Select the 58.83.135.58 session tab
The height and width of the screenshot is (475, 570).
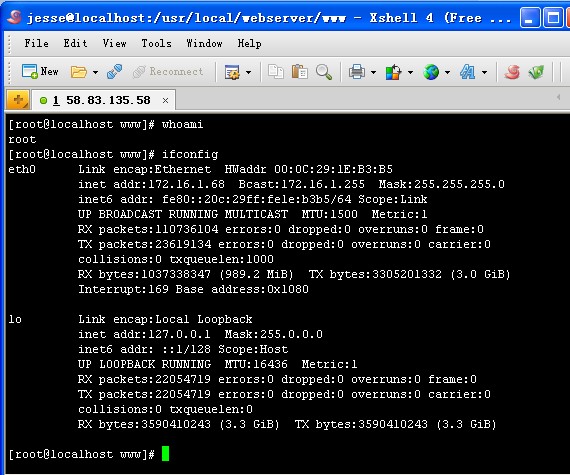pos(104,100)
